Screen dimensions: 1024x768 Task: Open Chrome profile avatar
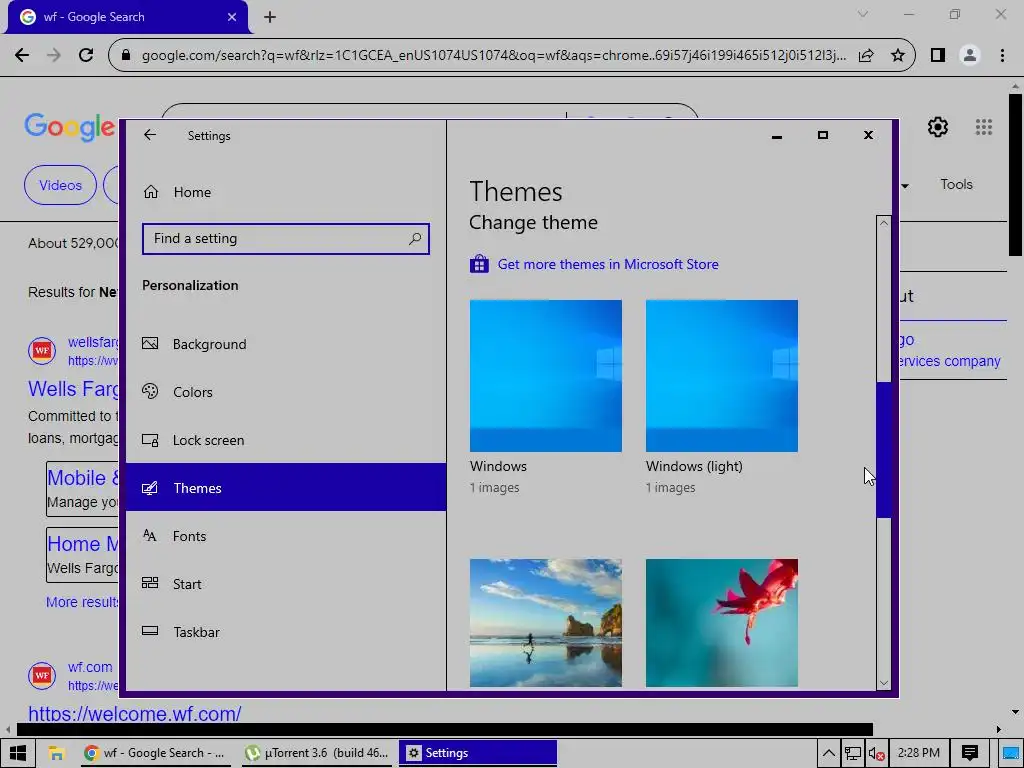pyautogui.click(x=970, y=56)
